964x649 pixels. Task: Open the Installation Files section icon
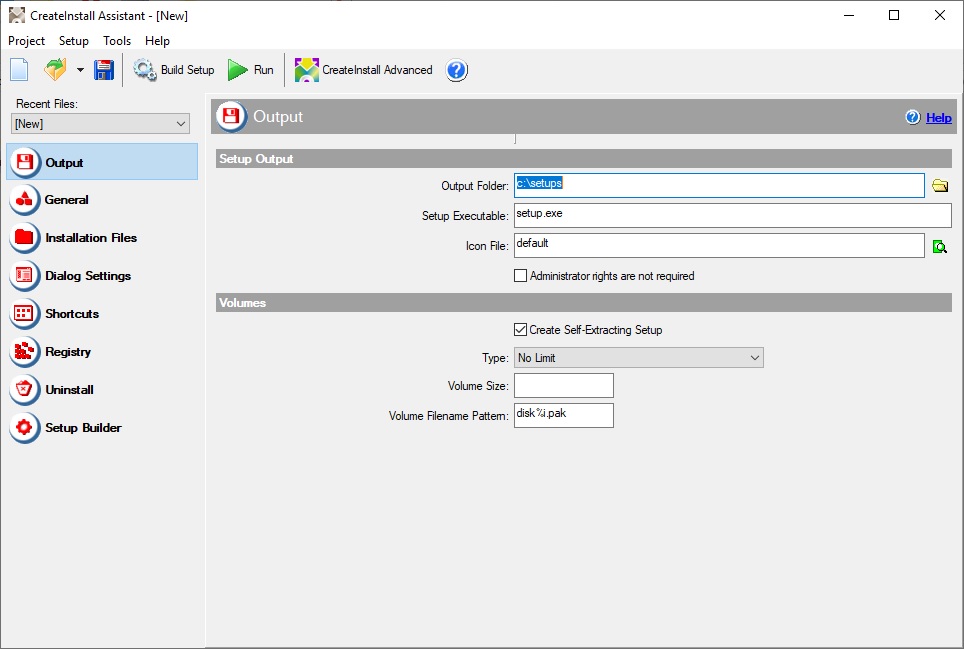click(25, 238)
